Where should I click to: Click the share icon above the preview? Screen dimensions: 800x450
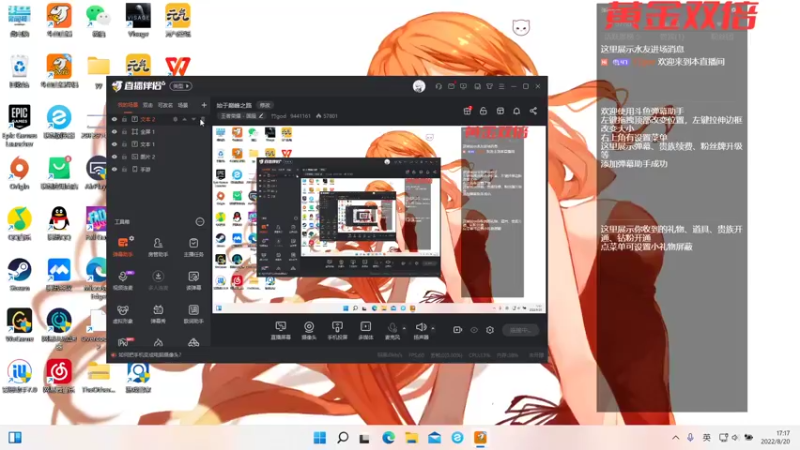coord(533,111)
